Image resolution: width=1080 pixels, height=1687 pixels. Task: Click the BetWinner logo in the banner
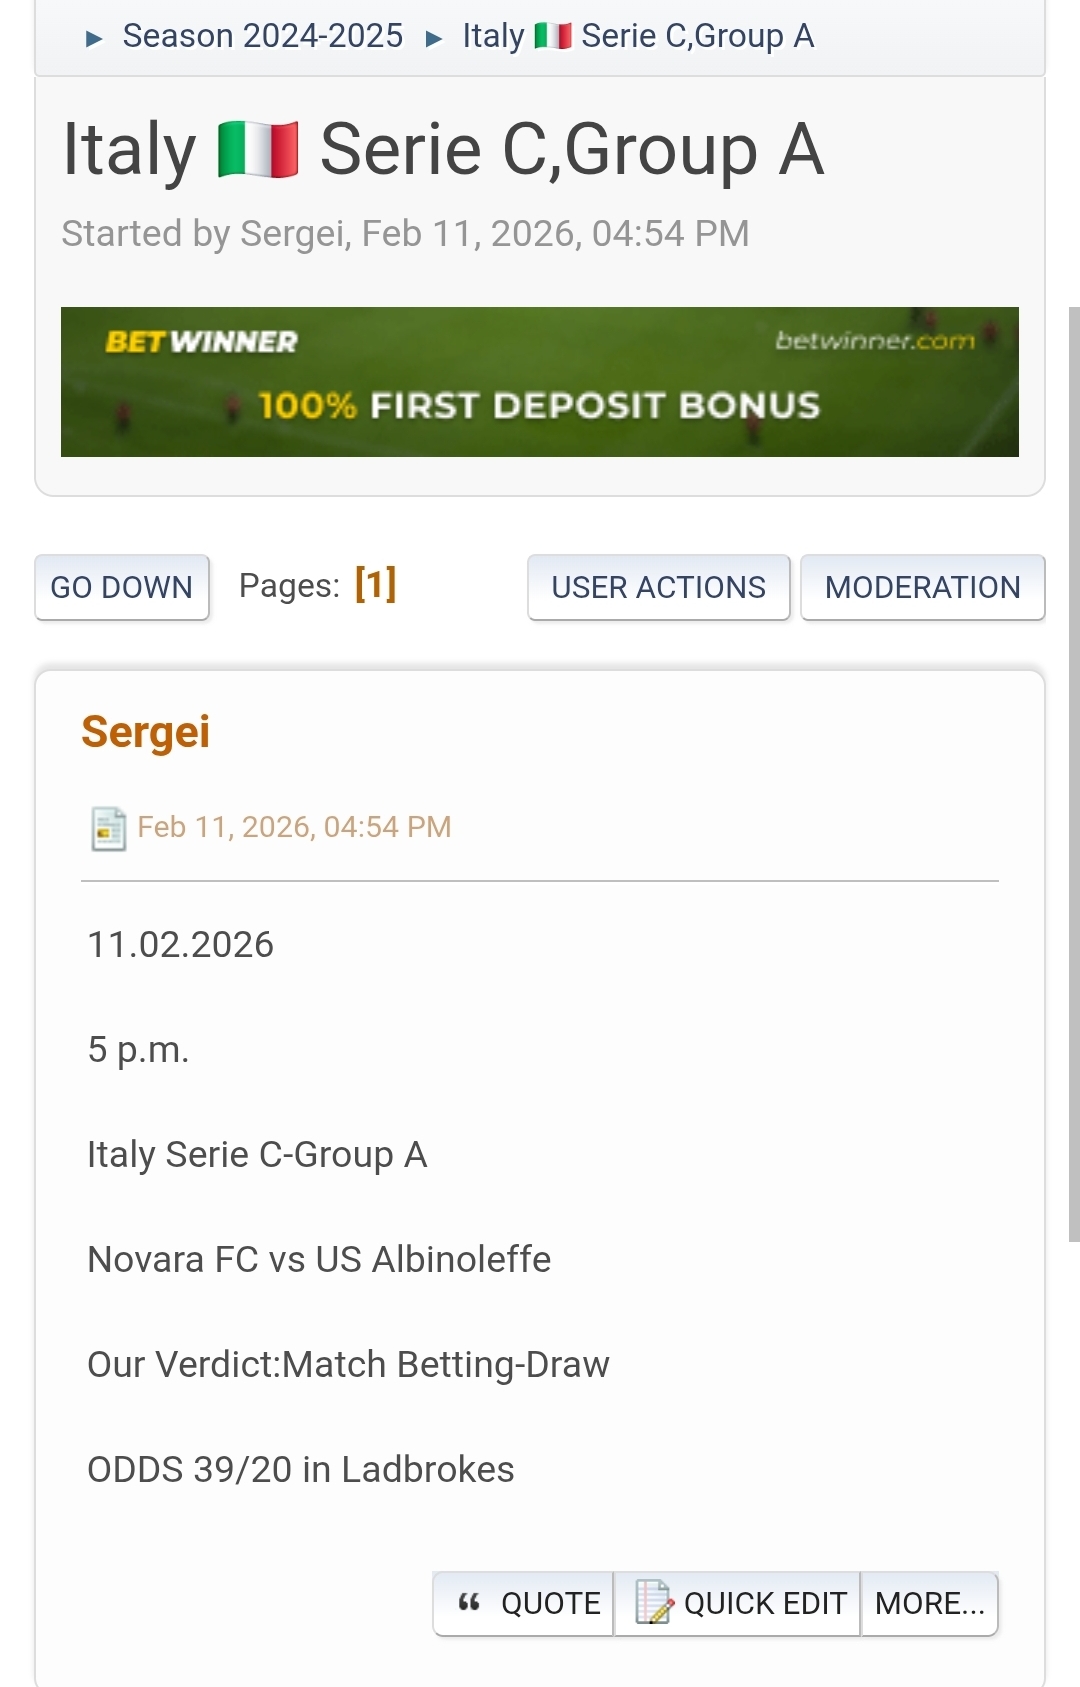point(201,342)
